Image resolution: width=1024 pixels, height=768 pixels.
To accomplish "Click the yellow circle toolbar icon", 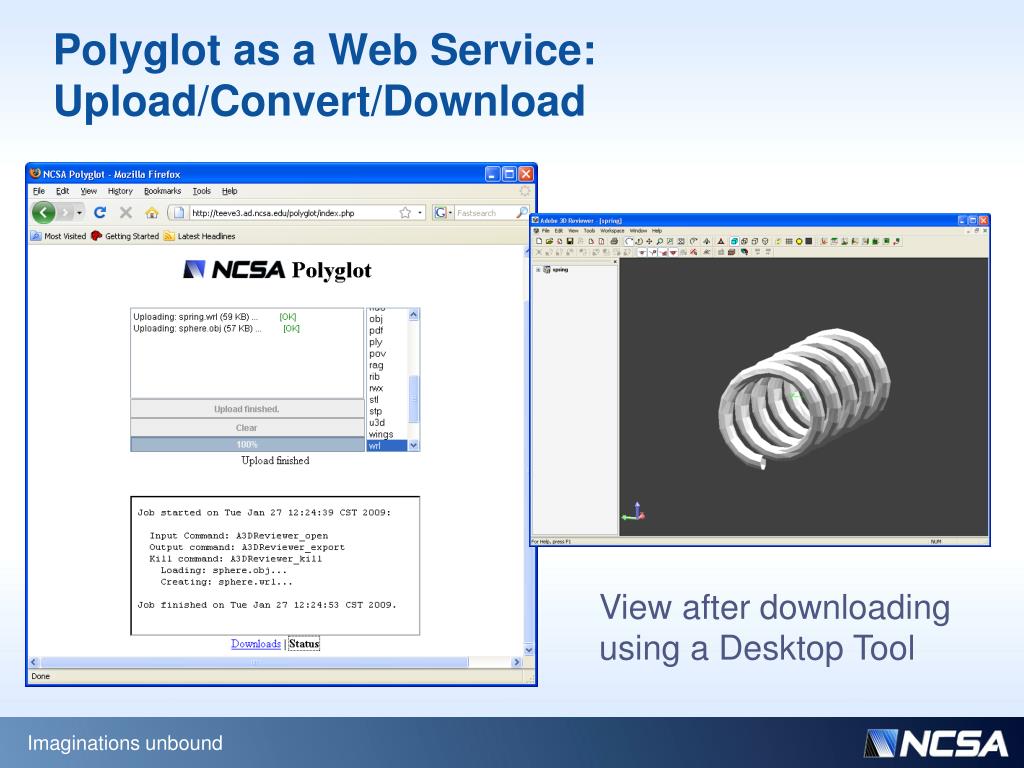I will tap(799, 242).
